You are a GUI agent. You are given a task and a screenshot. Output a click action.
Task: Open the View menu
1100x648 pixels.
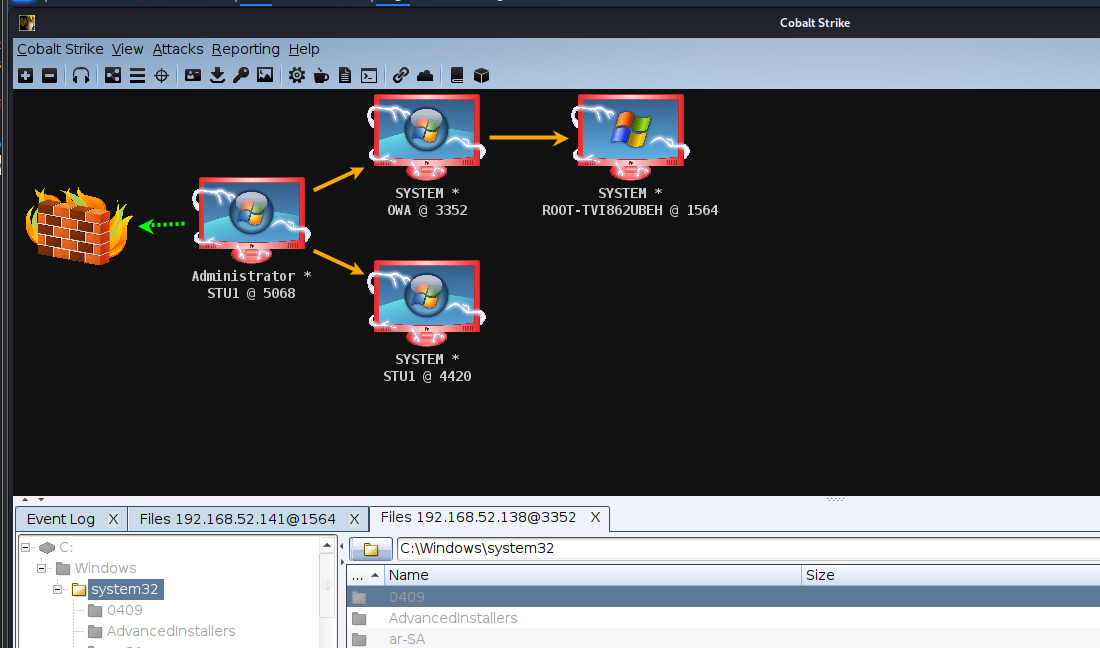[x=127, y=49]
